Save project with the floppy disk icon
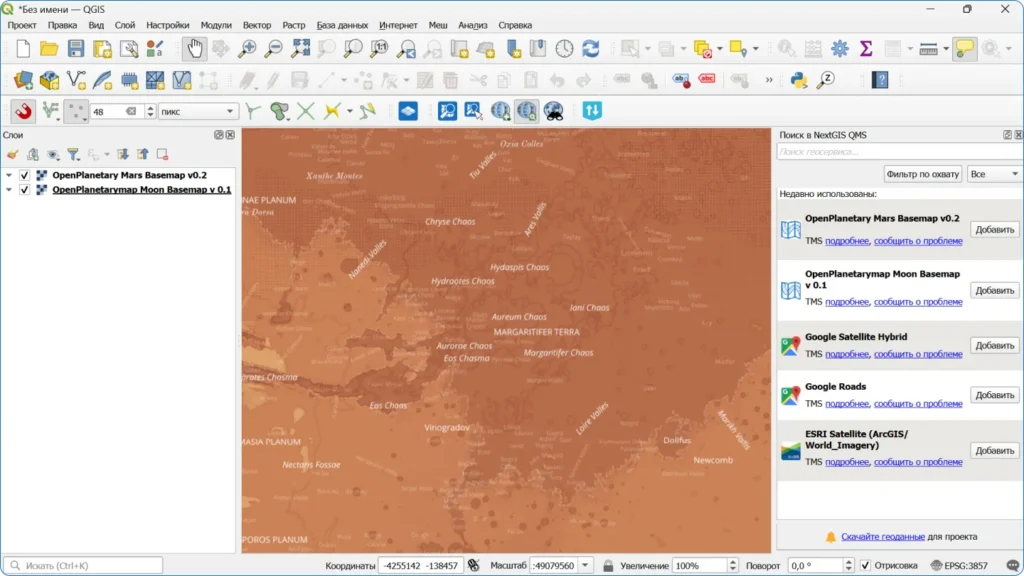1024x576 pixels. [76, 49]
